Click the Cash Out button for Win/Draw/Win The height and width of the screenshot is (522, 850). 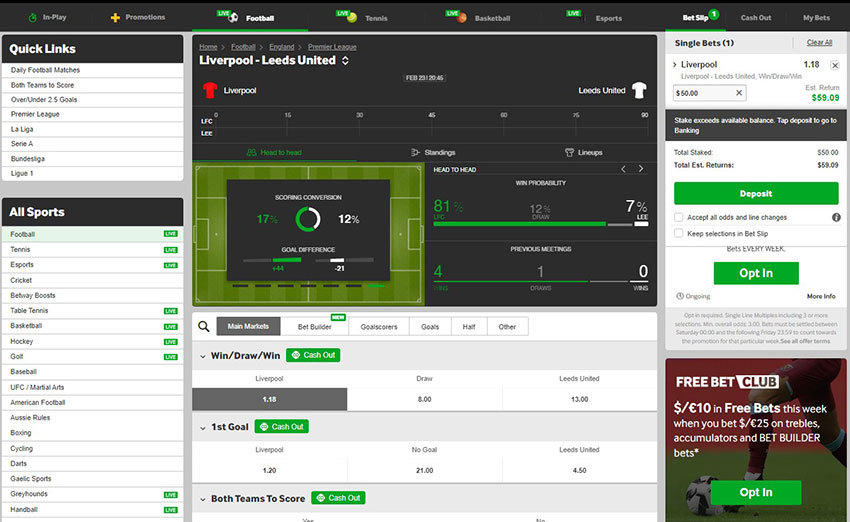(x=313, y=355)
